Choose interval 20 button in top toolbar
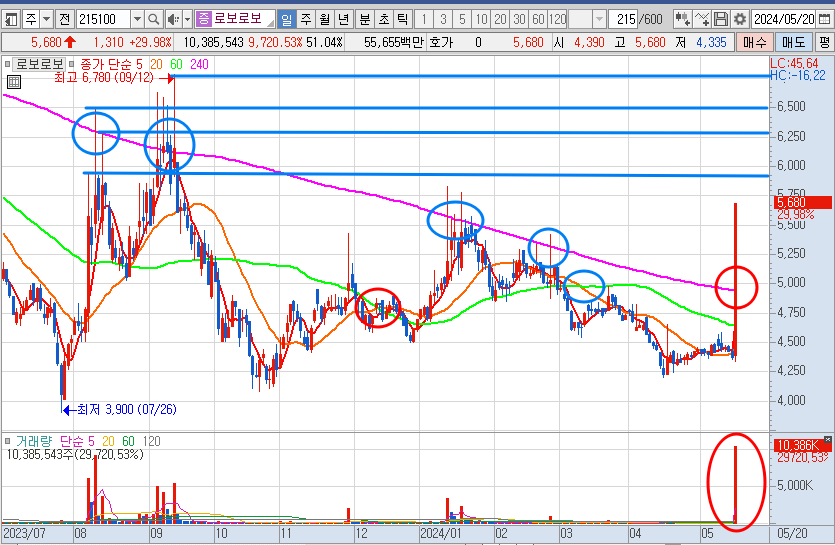 500,20
